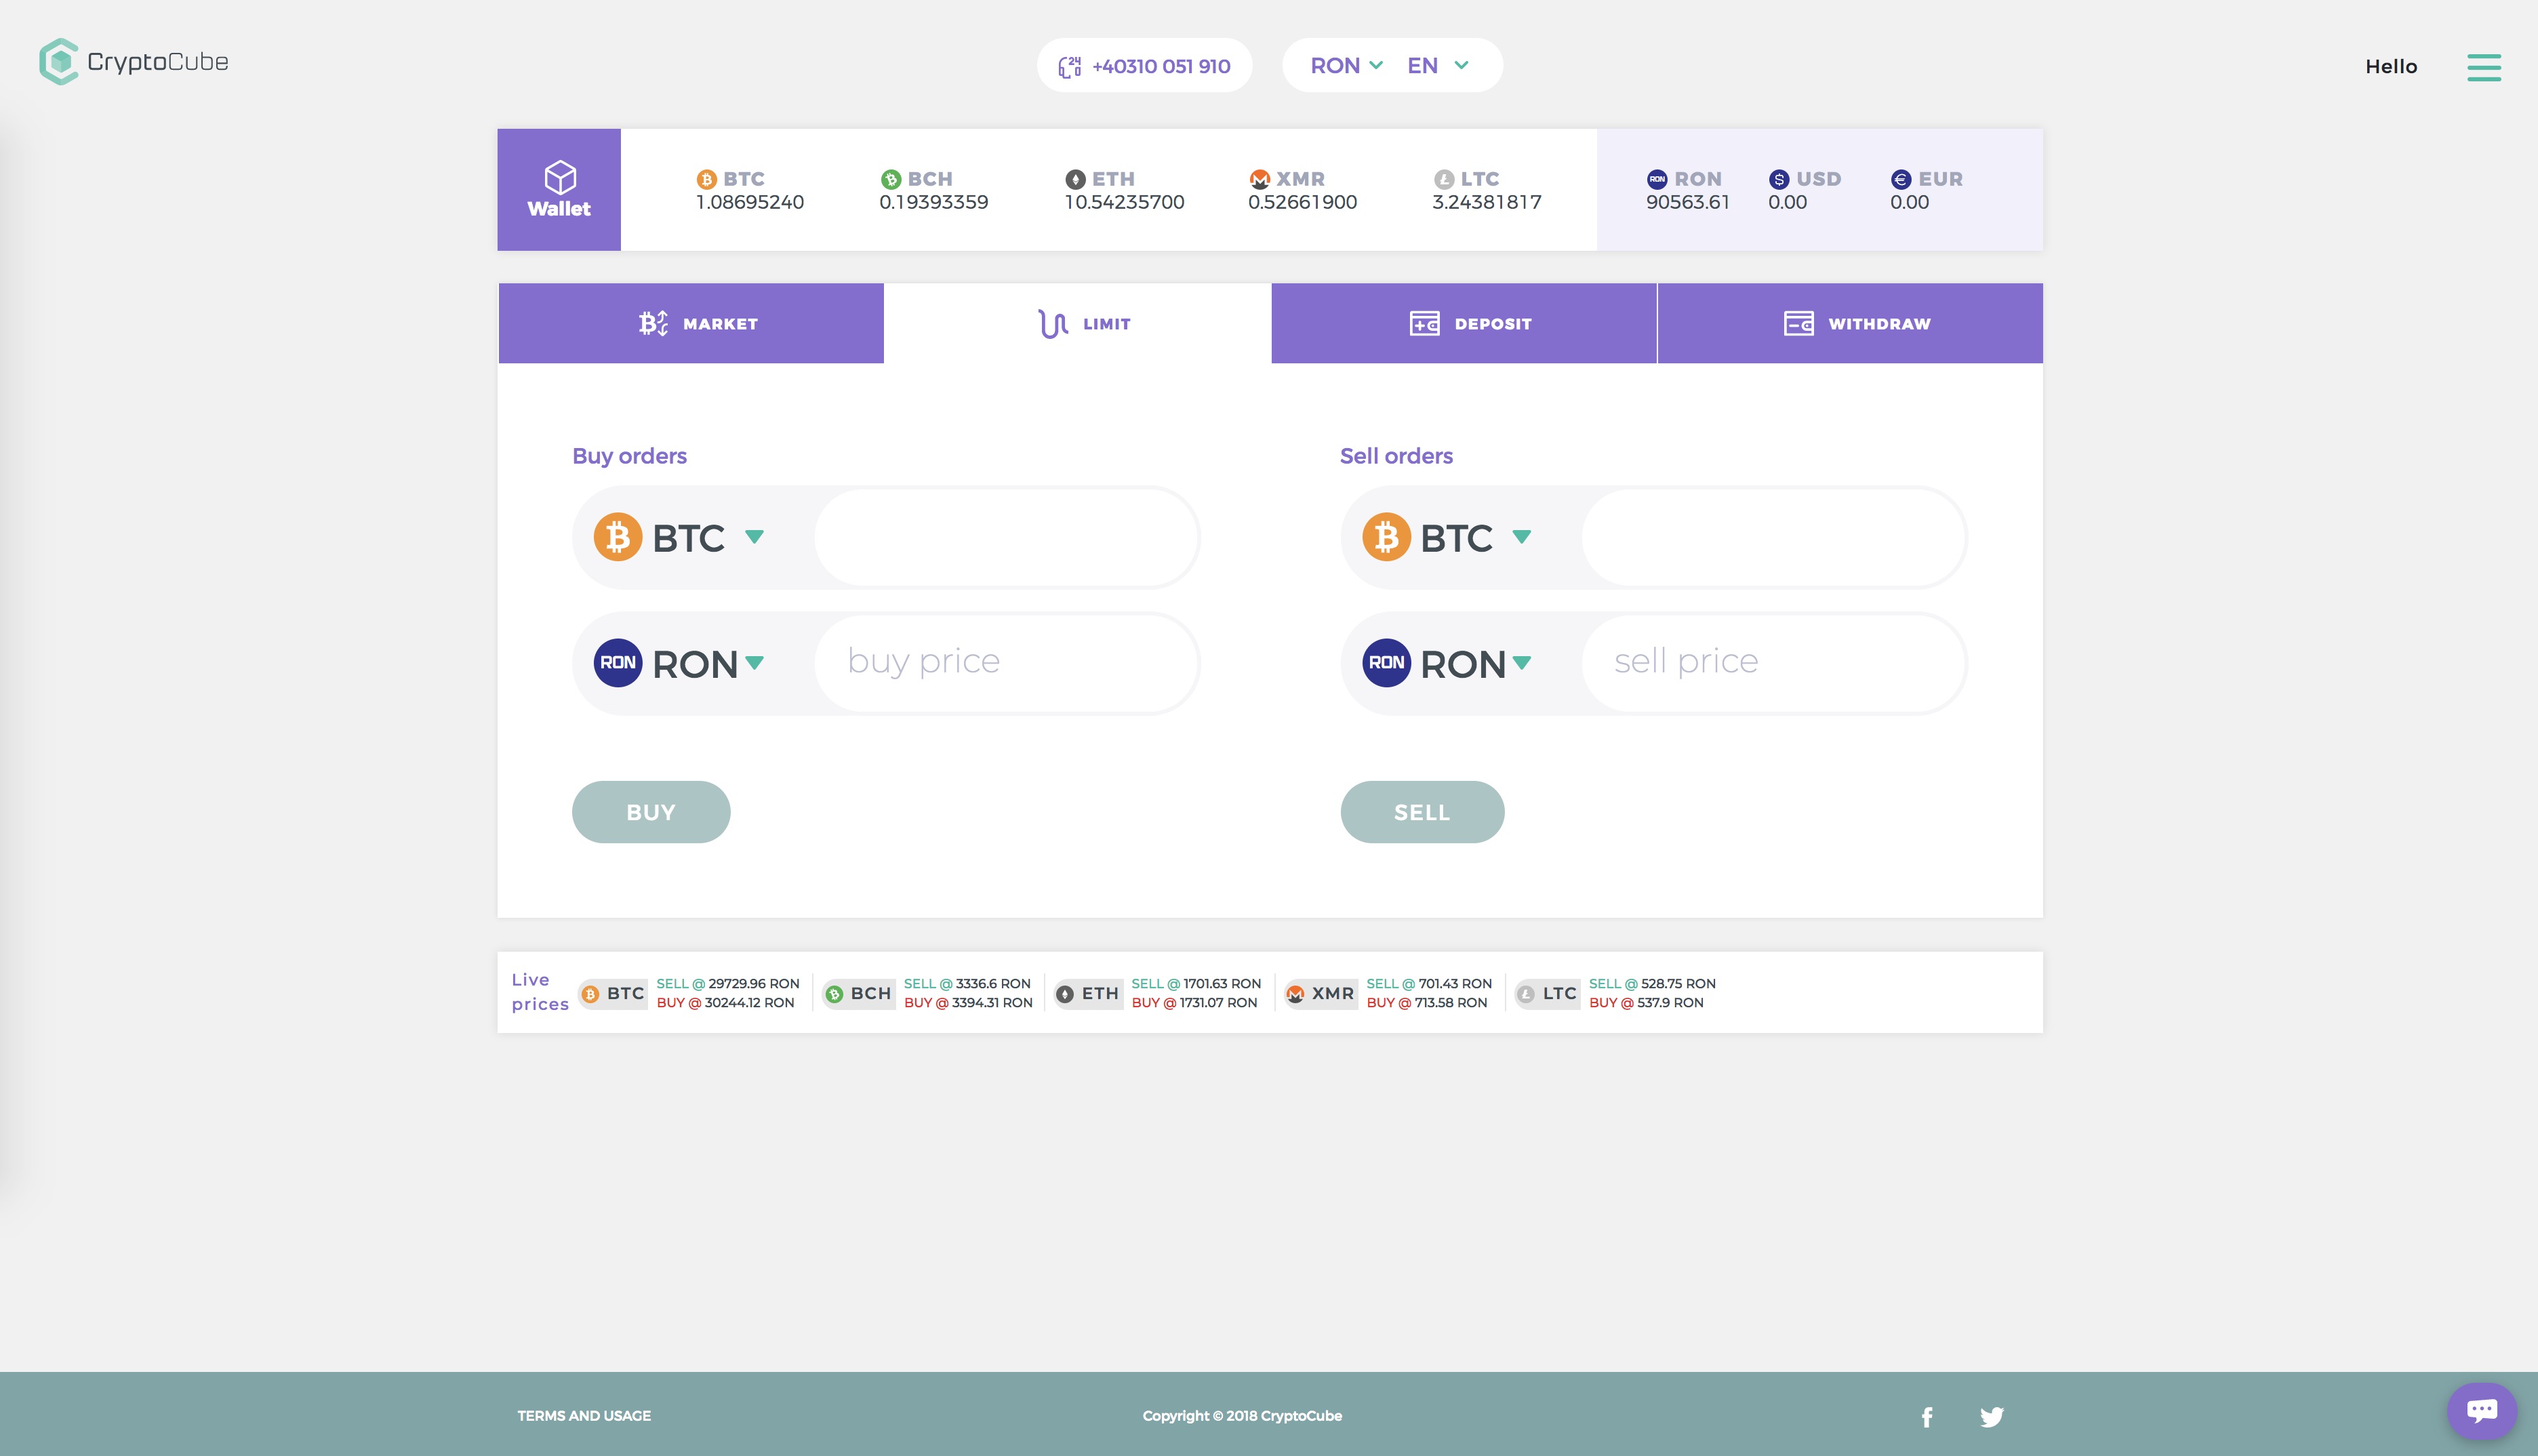Click the Buy orders heading
Screen dimensions: 2538x1456
coord(630,456)
